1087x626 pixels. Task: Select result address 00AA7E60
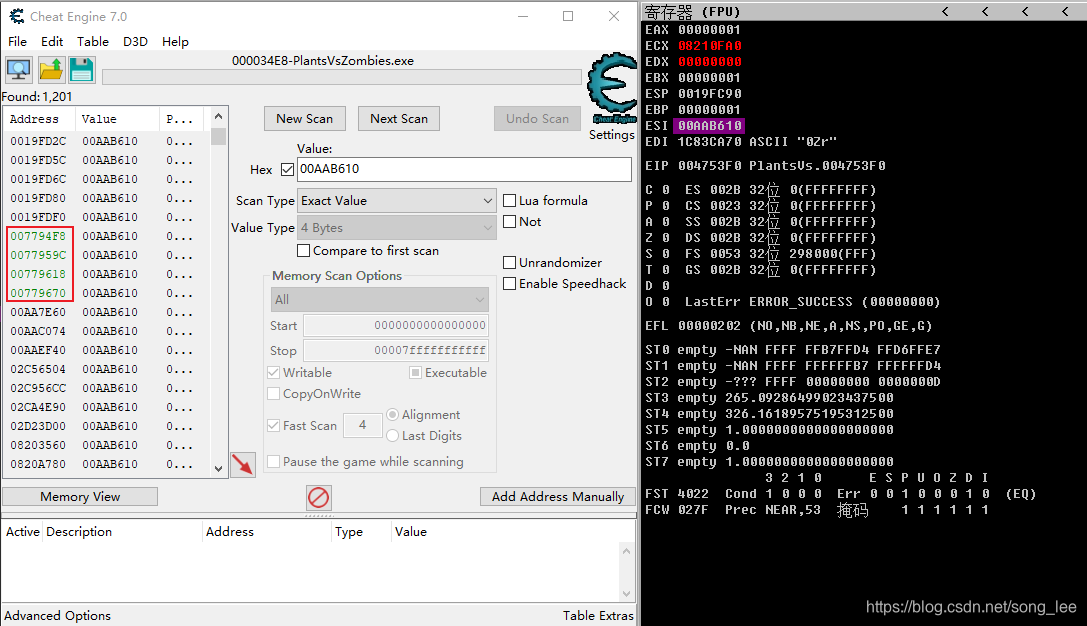[x=38, y=312]
